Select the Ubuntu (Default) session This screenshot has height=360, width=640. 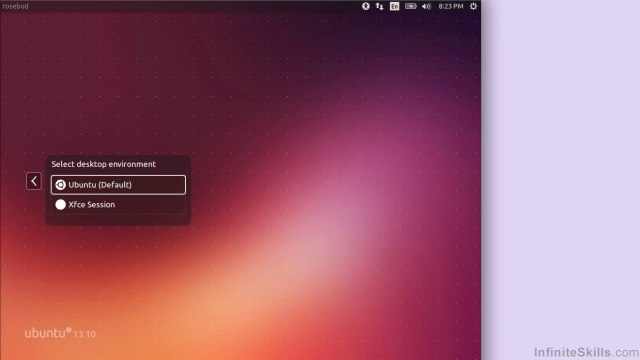pos(118,185)
